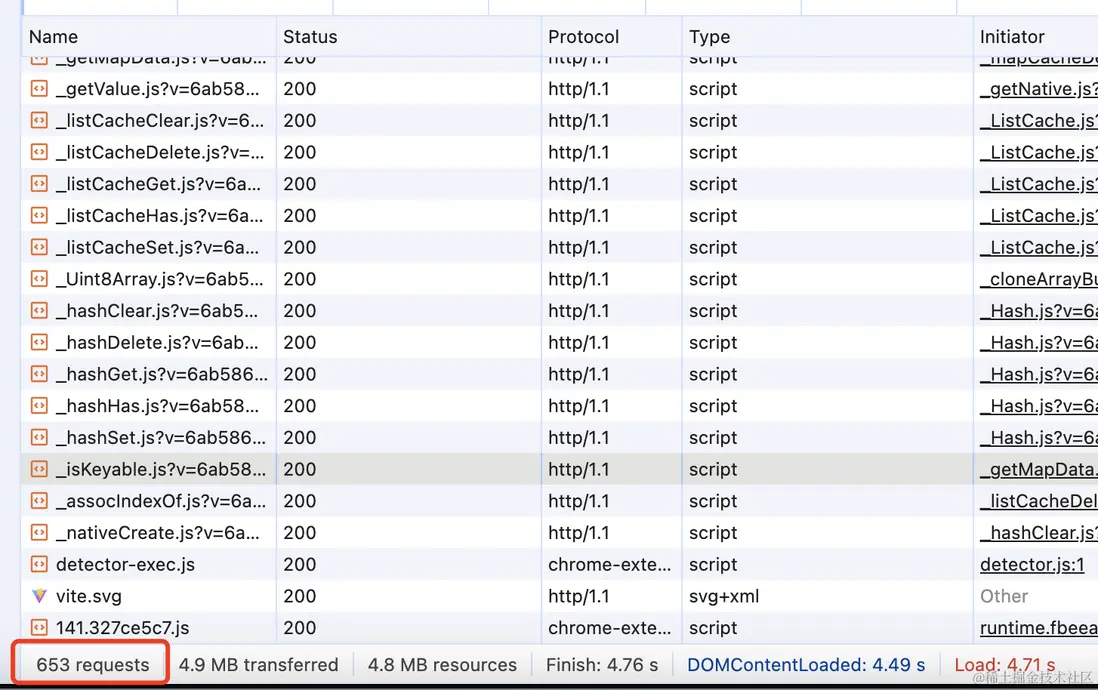Click the Initiator column header
Viewport: 1098px width, 690px height.
tap(1012, 37)
